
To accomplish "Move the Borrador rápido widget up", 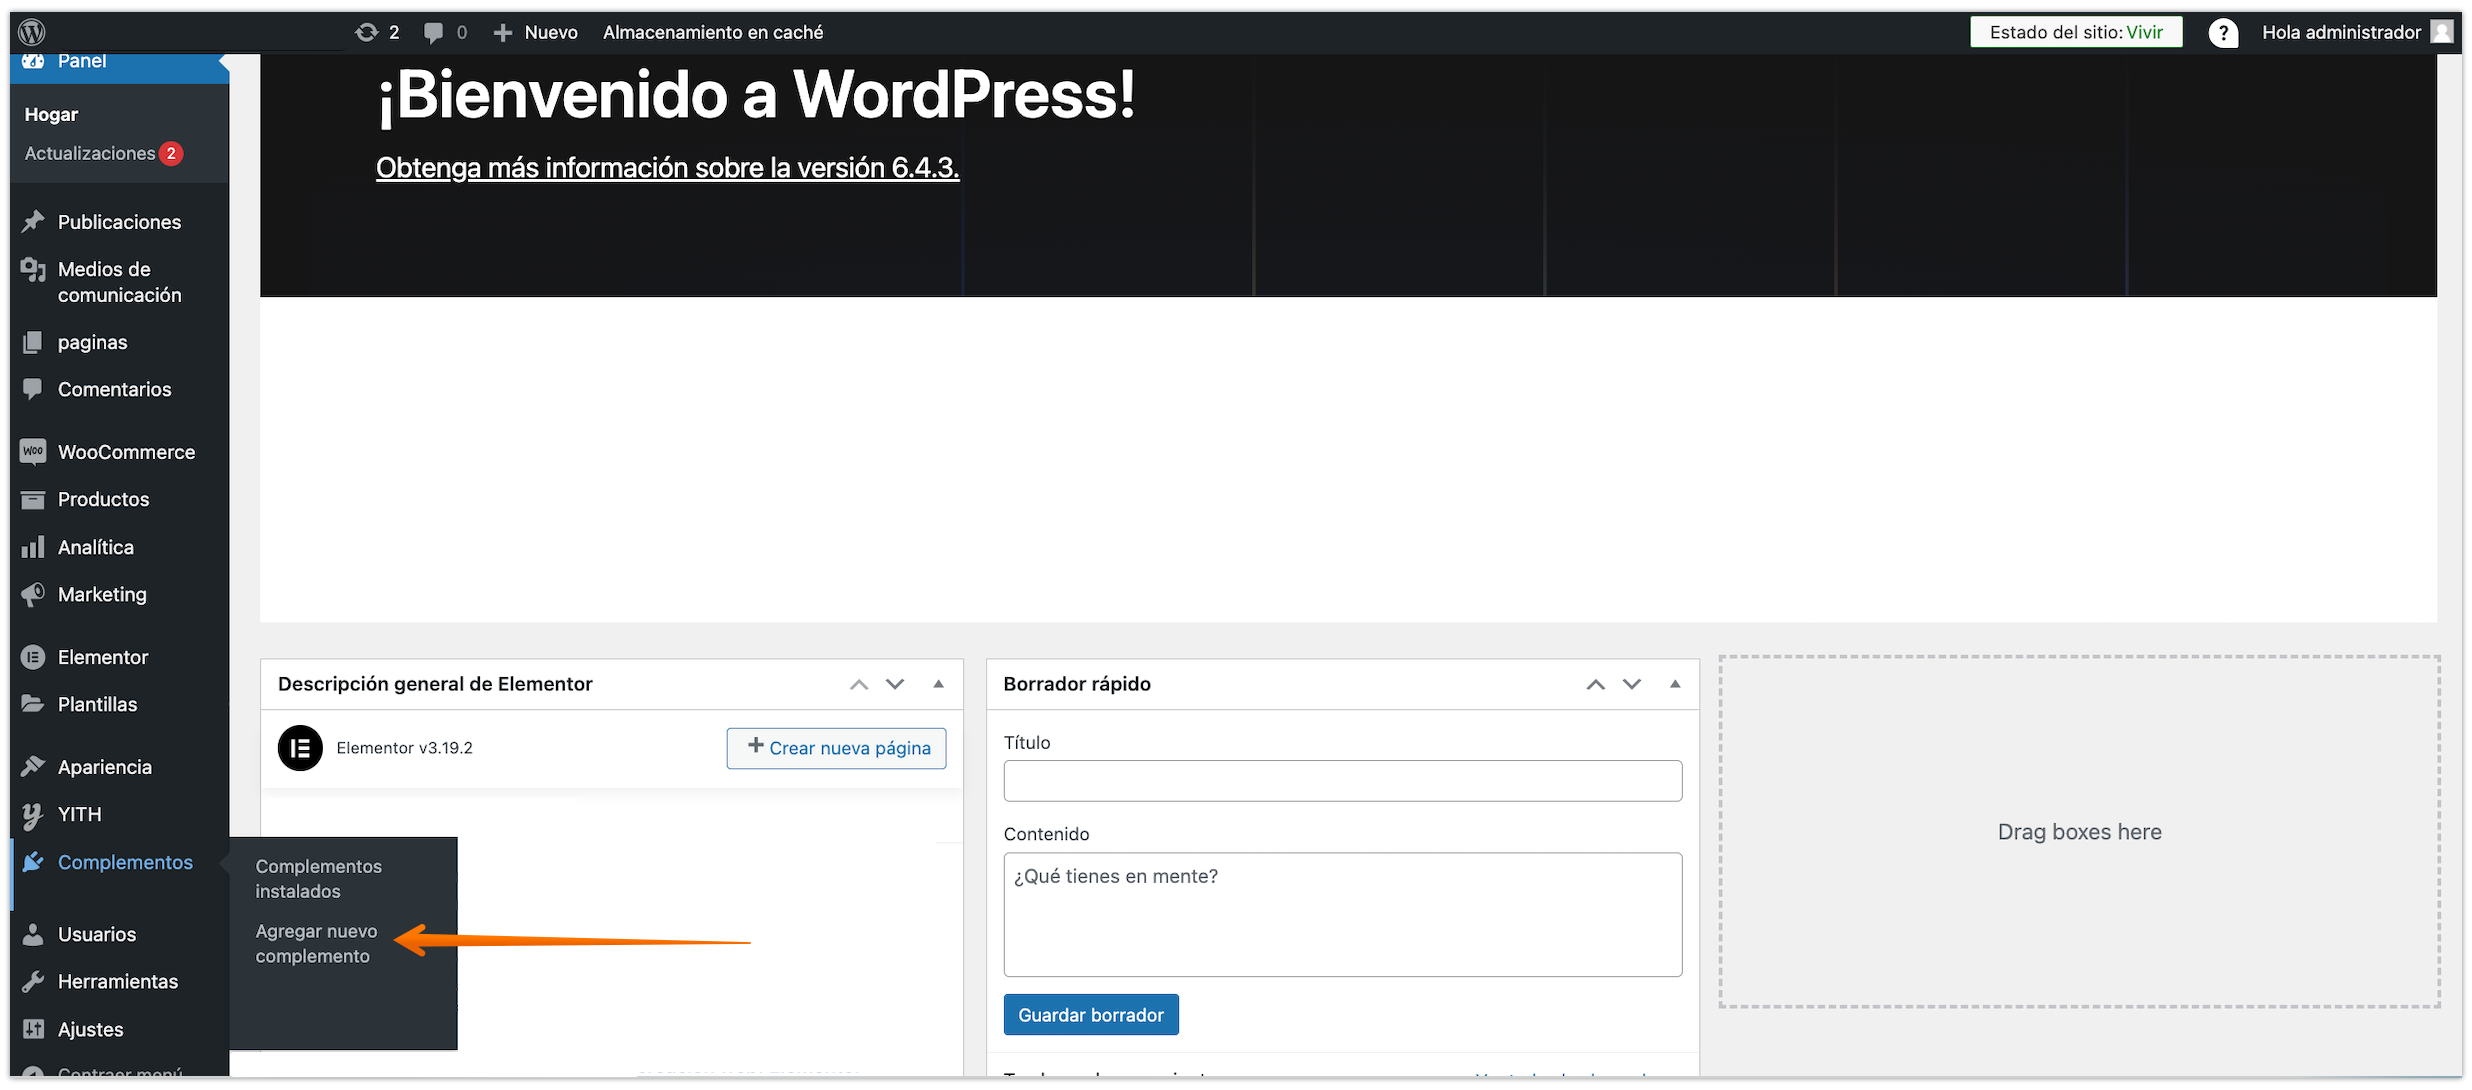I will point(1595,684).
